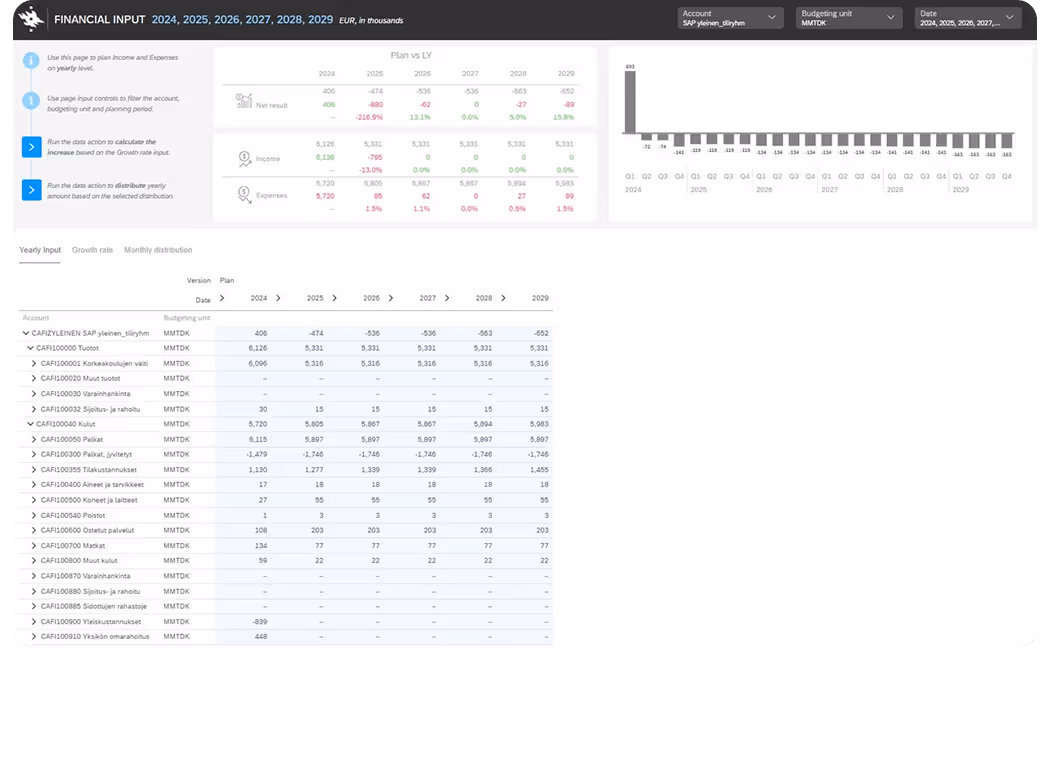Screen dimensions: 1050x778
Task: Switch to the Growth rate tab
Action: [92, 250]
